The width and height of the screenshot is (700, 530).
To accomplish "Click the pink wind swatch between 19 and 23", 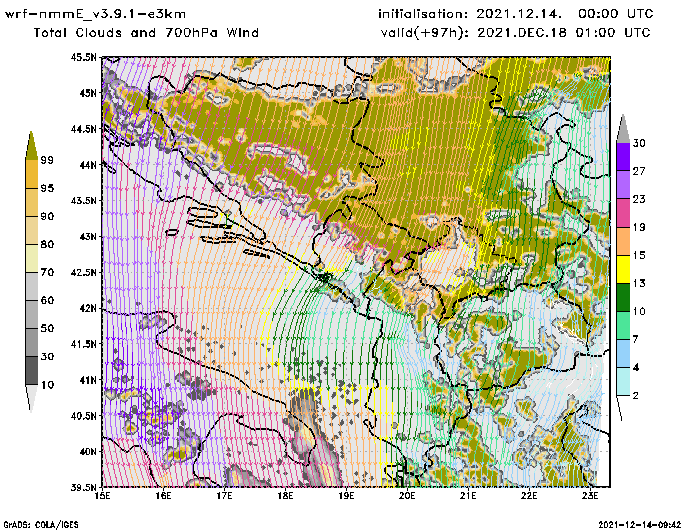I will [x=623, y=213].
